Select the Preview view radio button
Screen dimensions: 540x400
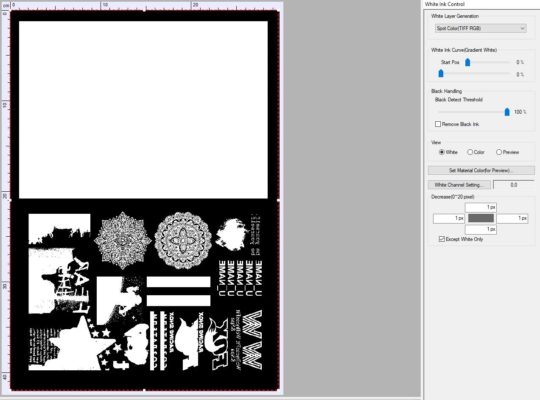coord(499,152)
